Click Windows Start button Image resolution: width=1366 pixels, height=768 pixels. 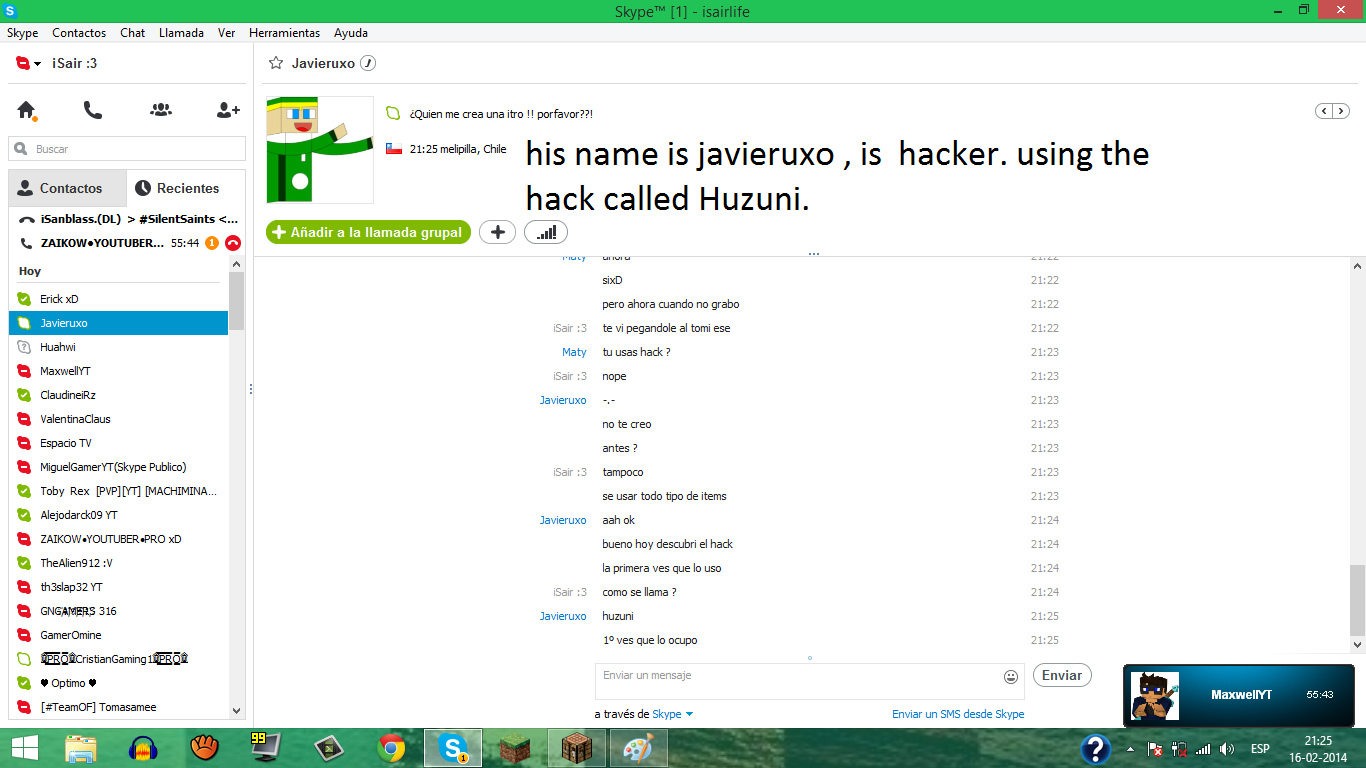pyautogui.click(x=24, y=748)
